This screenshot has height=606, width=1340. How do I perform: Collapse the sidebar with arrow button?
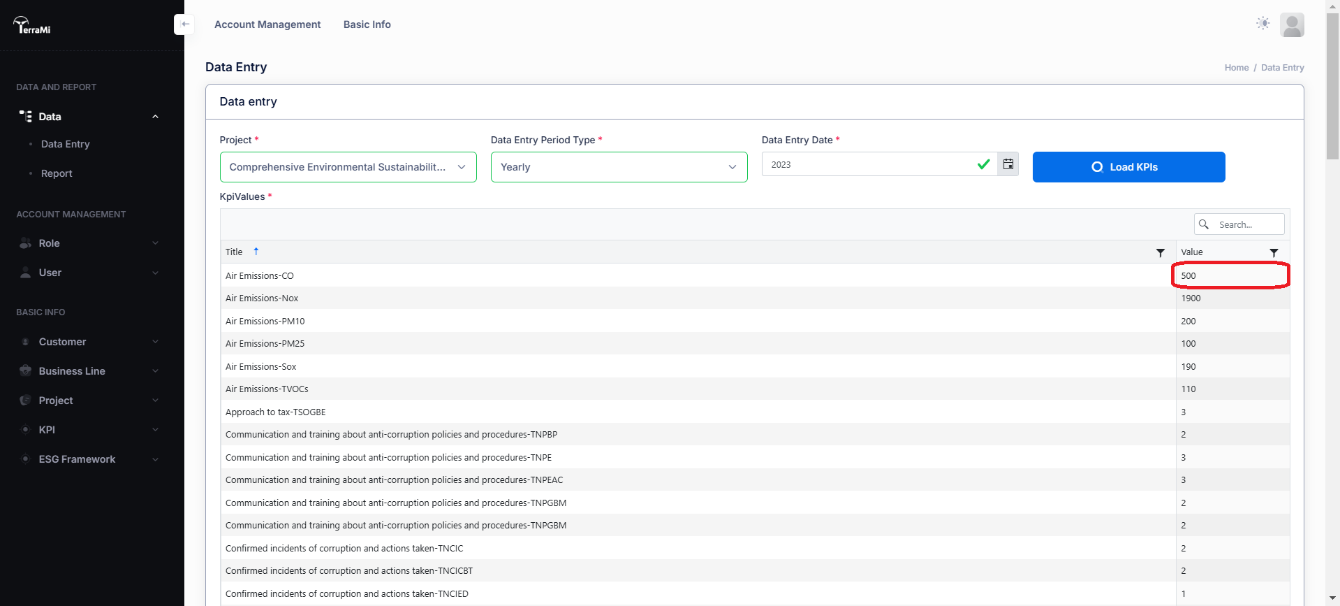[x=184, y=24]
